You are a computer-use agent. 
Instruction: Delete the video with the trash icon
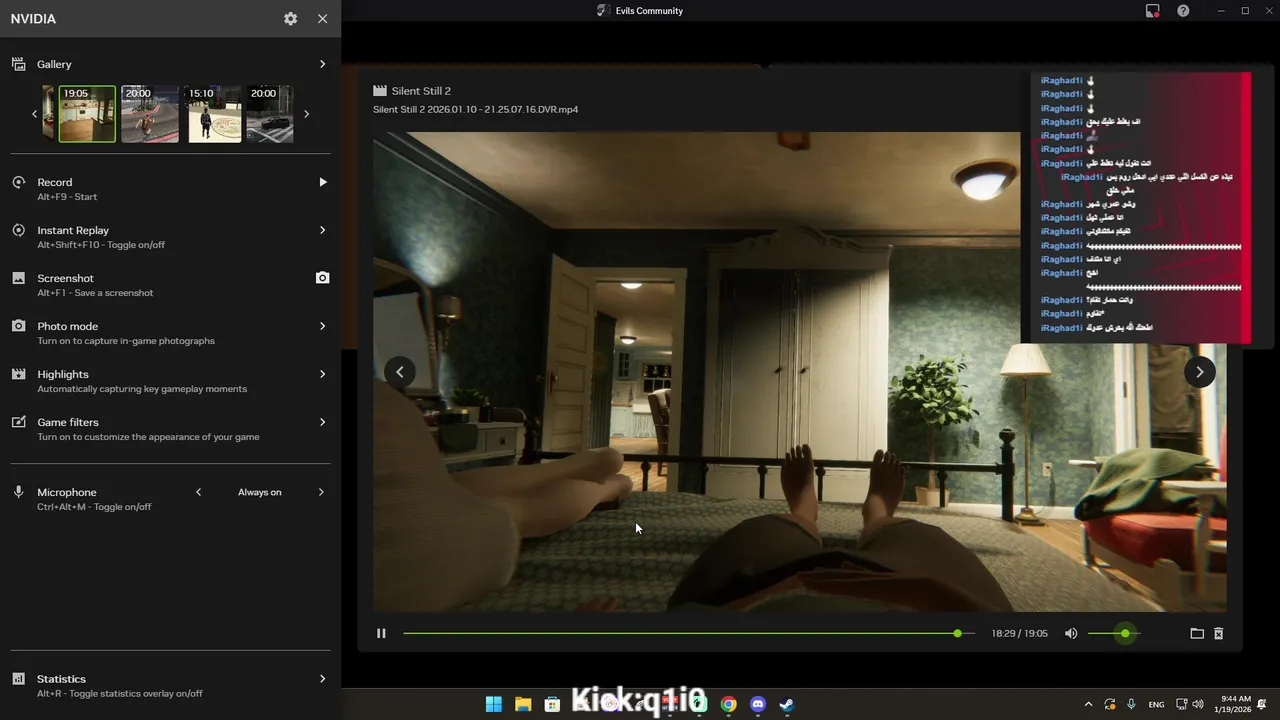coord(1218,633)
